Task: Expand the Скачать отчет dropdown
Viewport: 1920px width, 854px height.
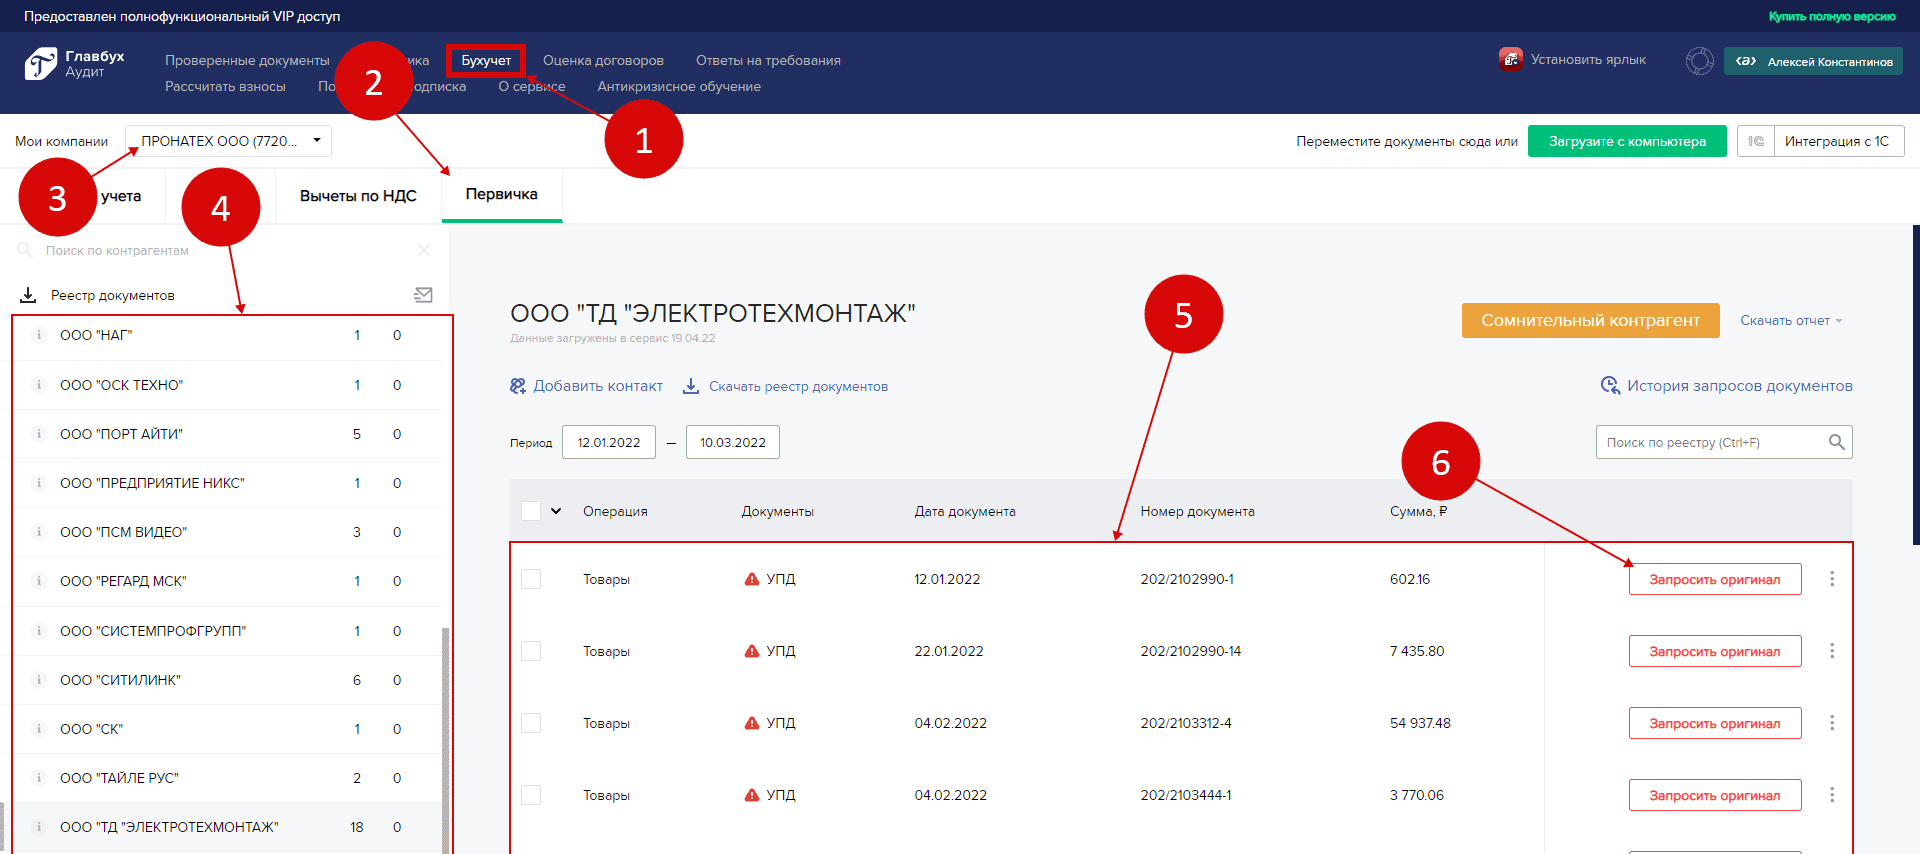Action: (x=1791, y=320)
